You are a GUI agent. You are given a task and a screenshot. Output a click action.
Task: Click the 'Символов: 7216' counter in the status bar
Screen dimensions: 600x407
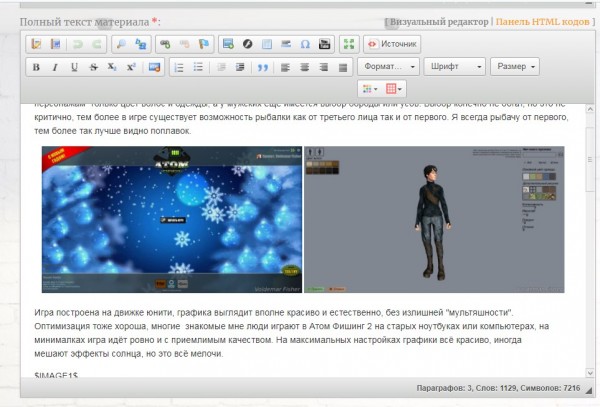click(550, 388)
